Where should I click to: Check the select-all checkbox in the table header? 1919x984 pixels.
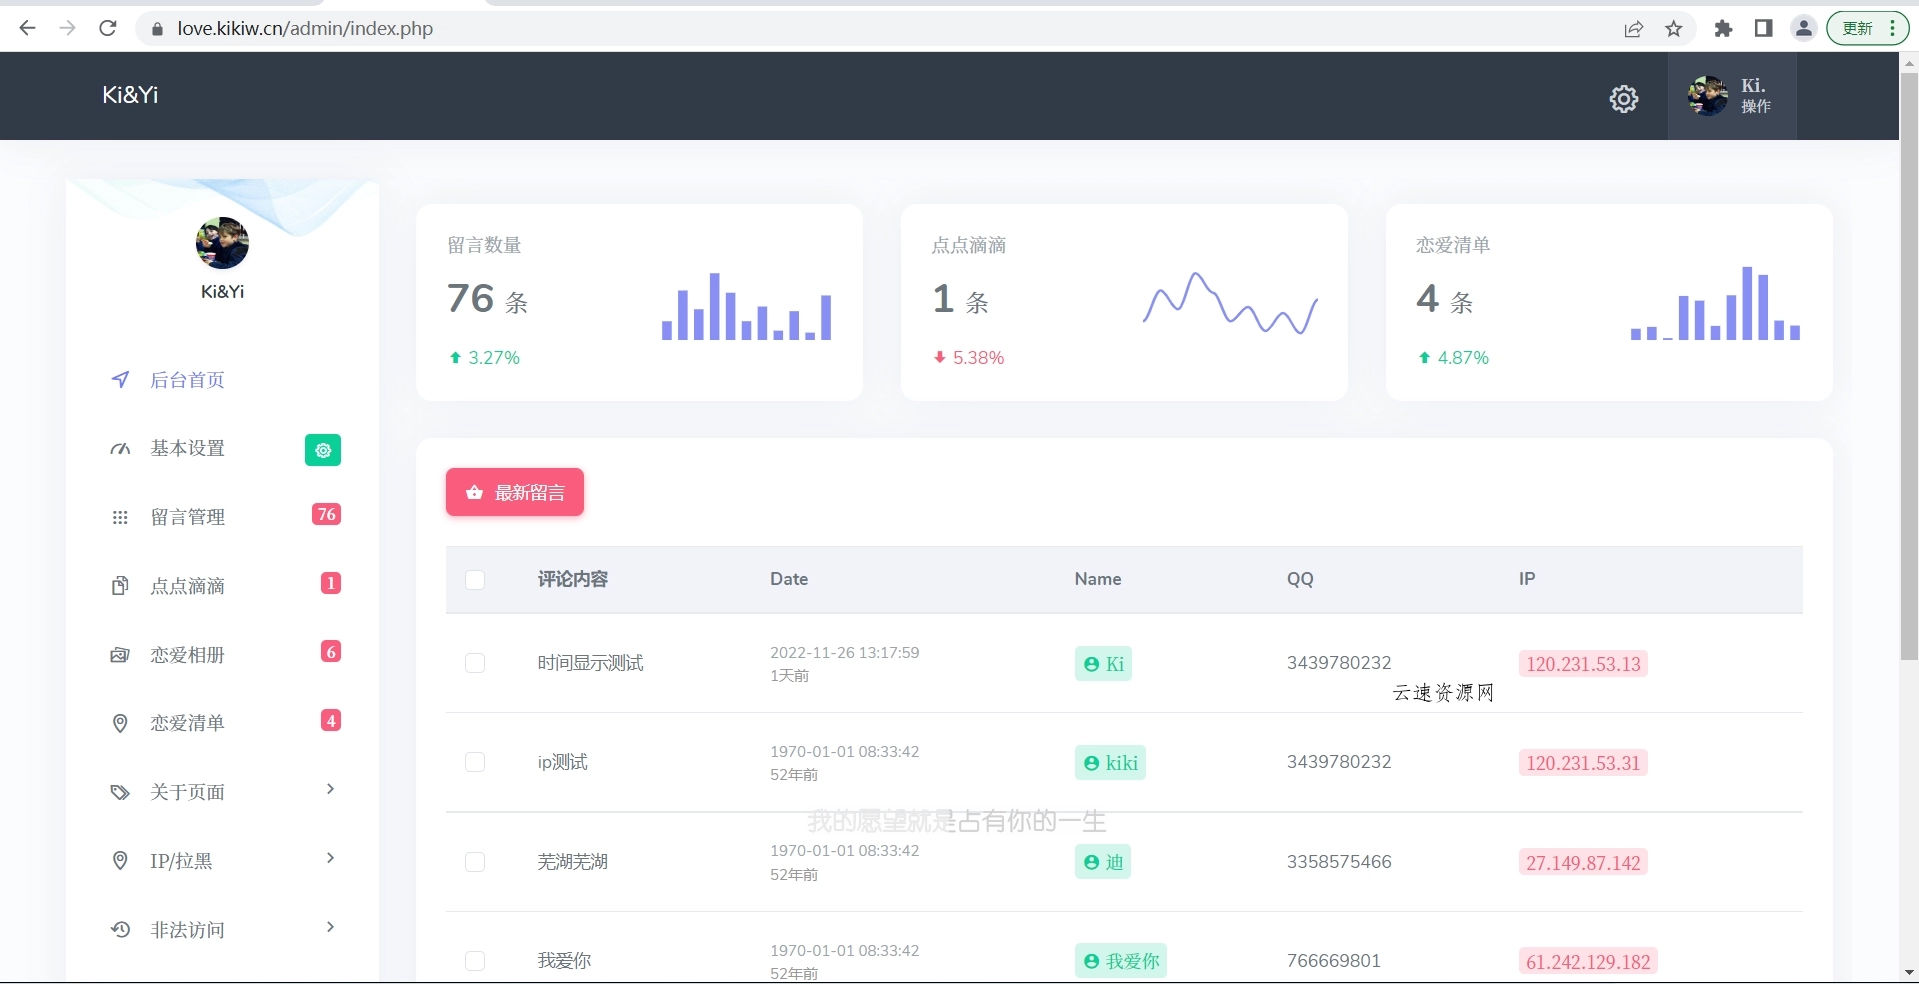click(475, 580)
